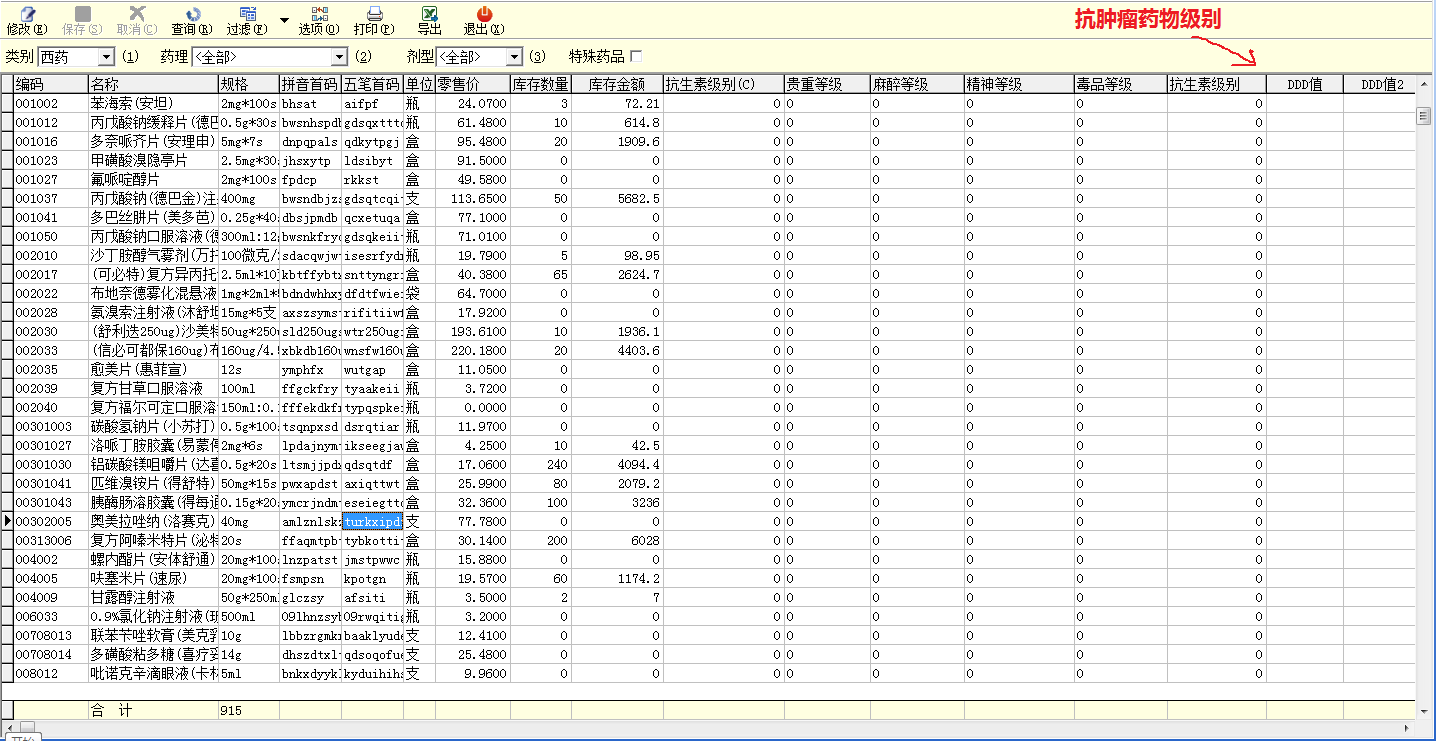1436x741 pixels.
Task: Select the drug name 苯海索(安坦)
Action: (x=153, y=104)
